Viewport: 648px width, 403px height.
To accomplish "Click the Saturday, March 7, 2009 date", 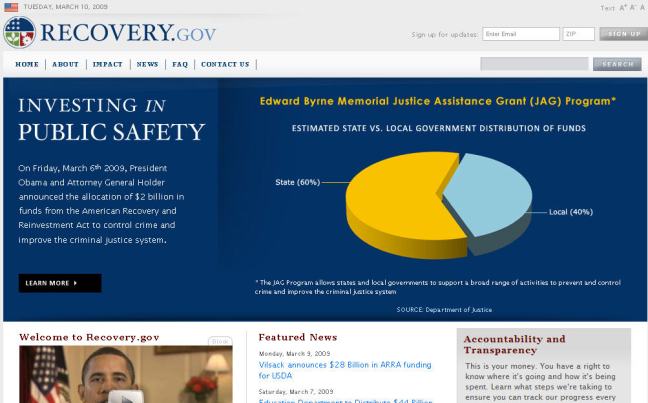I will pos(296,392).
